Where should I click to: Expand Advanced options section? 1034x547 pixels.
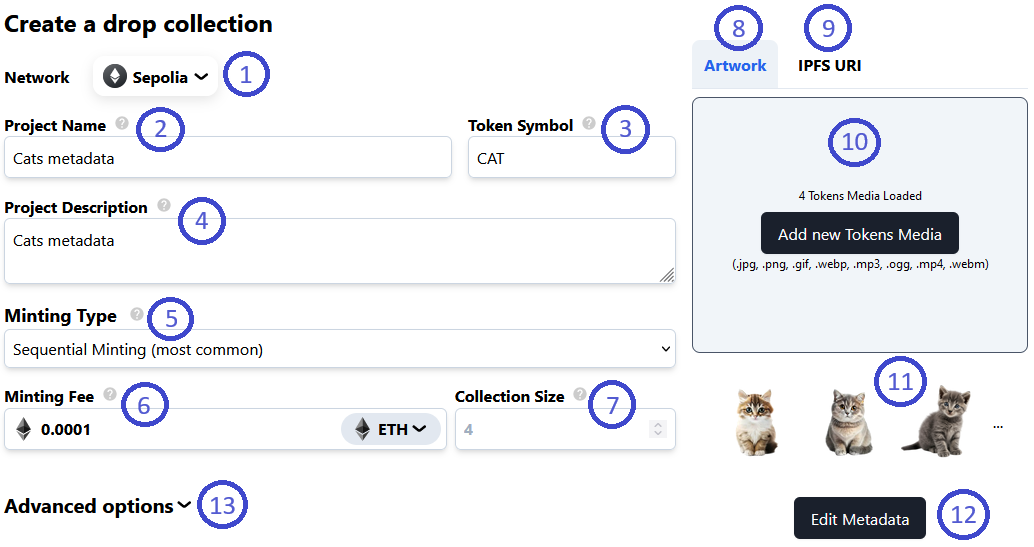(98, 506)
